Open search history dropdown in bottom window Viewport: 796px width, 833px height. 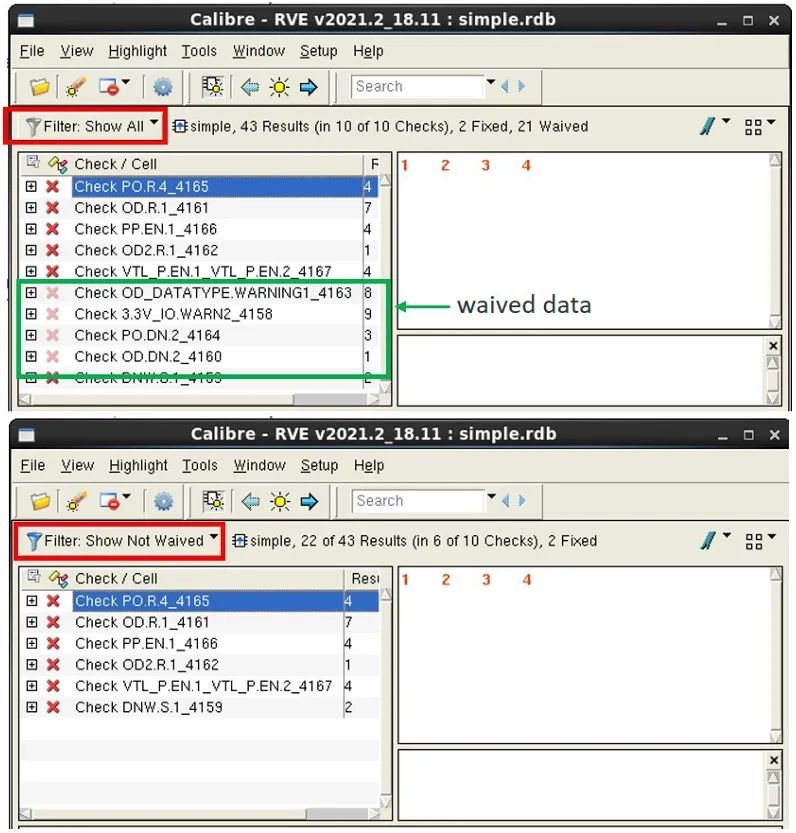[x=492, y=496]
